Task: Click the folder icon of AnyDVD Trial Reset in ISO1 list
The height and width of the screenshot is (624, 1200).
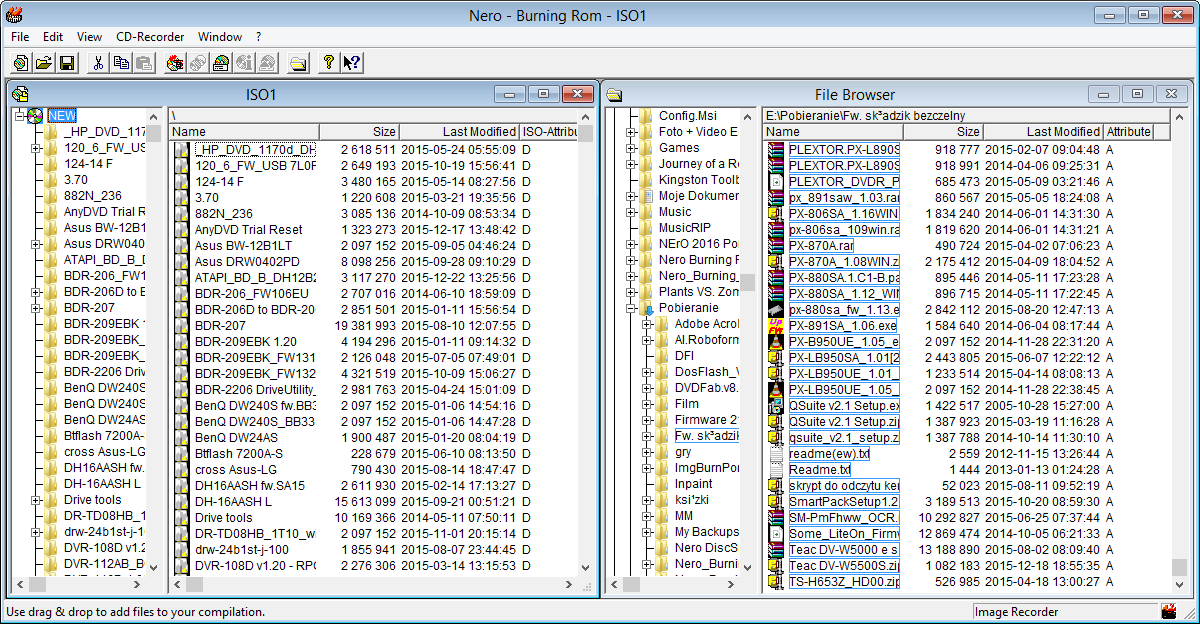Action: (181, 230)
